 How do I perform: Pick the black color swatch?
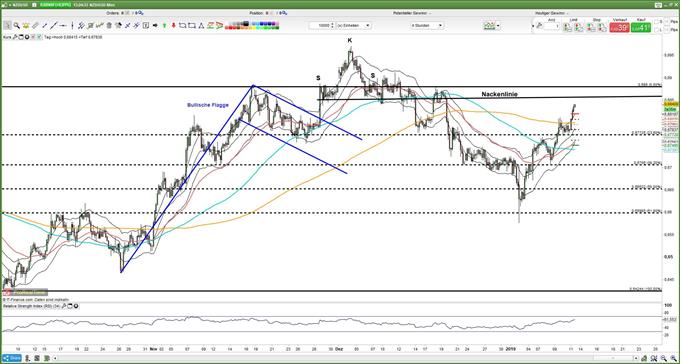[246, 23]
